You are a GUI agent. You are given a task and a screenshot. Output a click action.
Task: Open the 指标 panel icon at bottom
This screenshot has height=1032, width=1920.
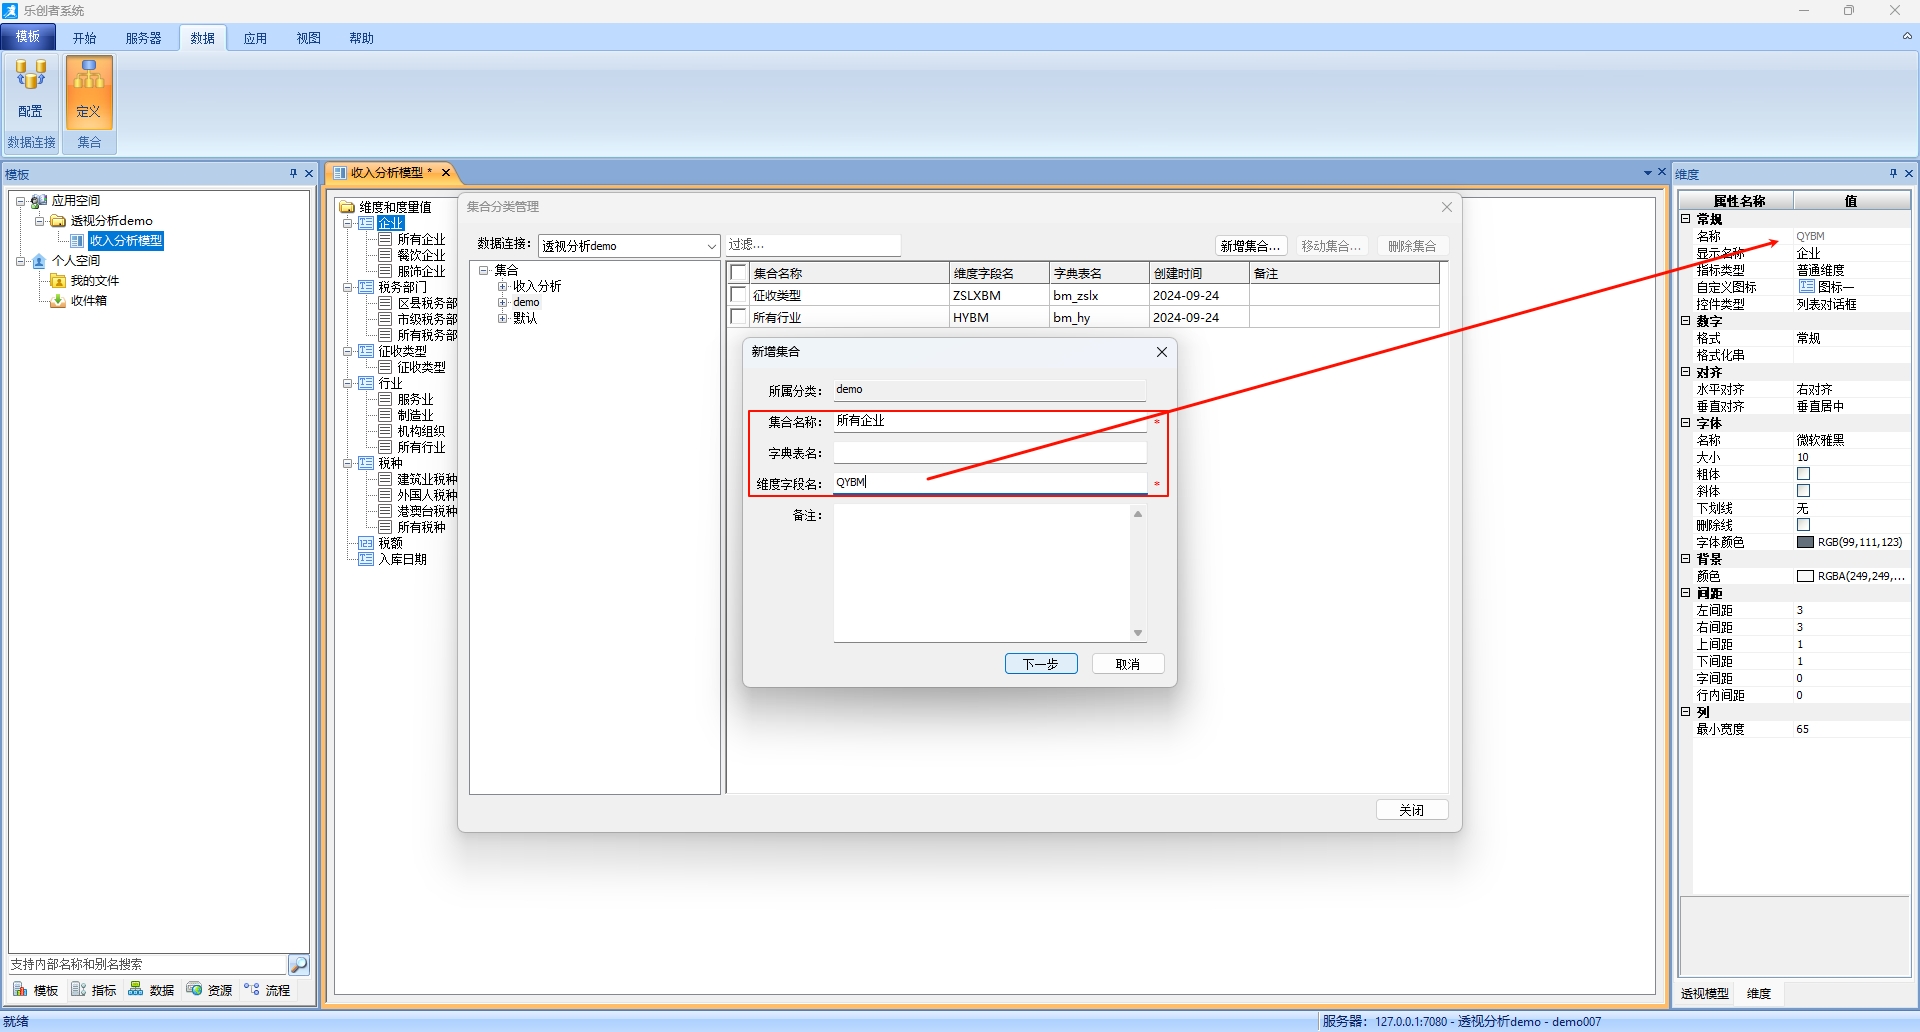coord(79,990)
